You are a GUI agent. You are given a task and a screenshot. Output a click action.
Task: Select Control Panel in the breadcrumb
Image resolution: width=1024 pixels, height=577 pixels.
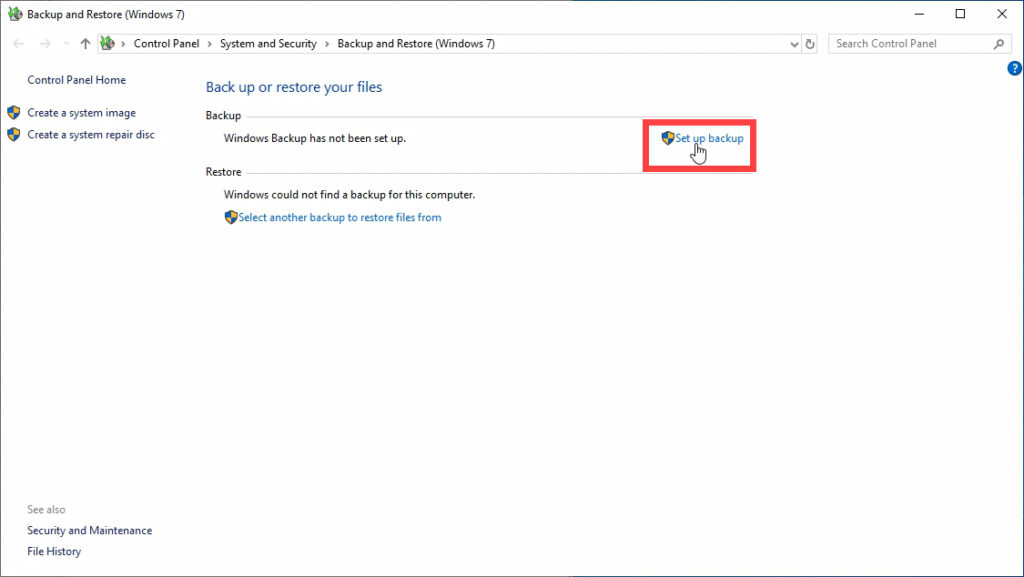tap(167, 44)
